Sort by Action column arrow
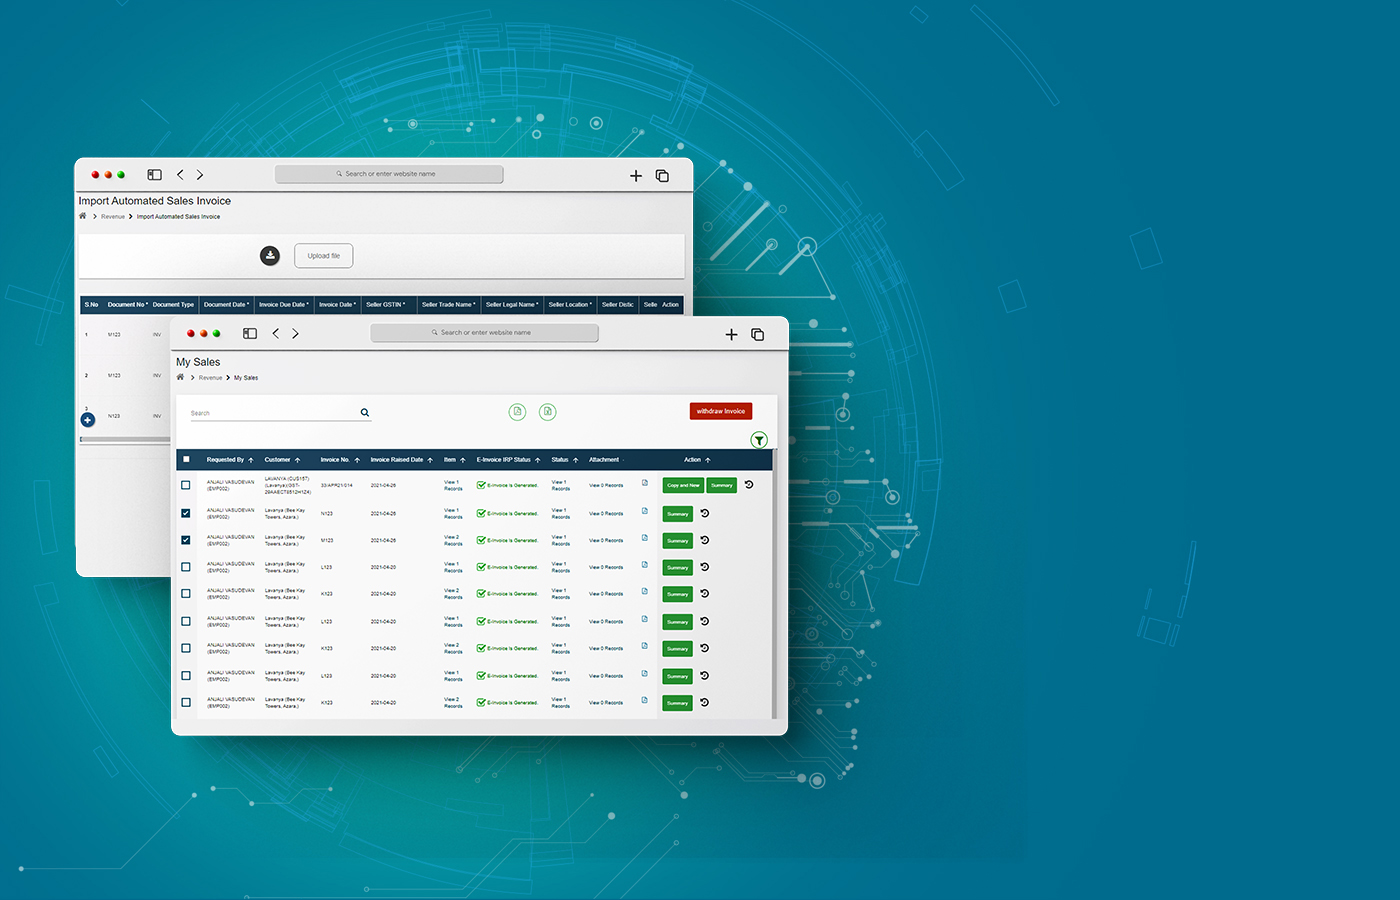Viewport: 1400px width, 900px height. point(708,460)
